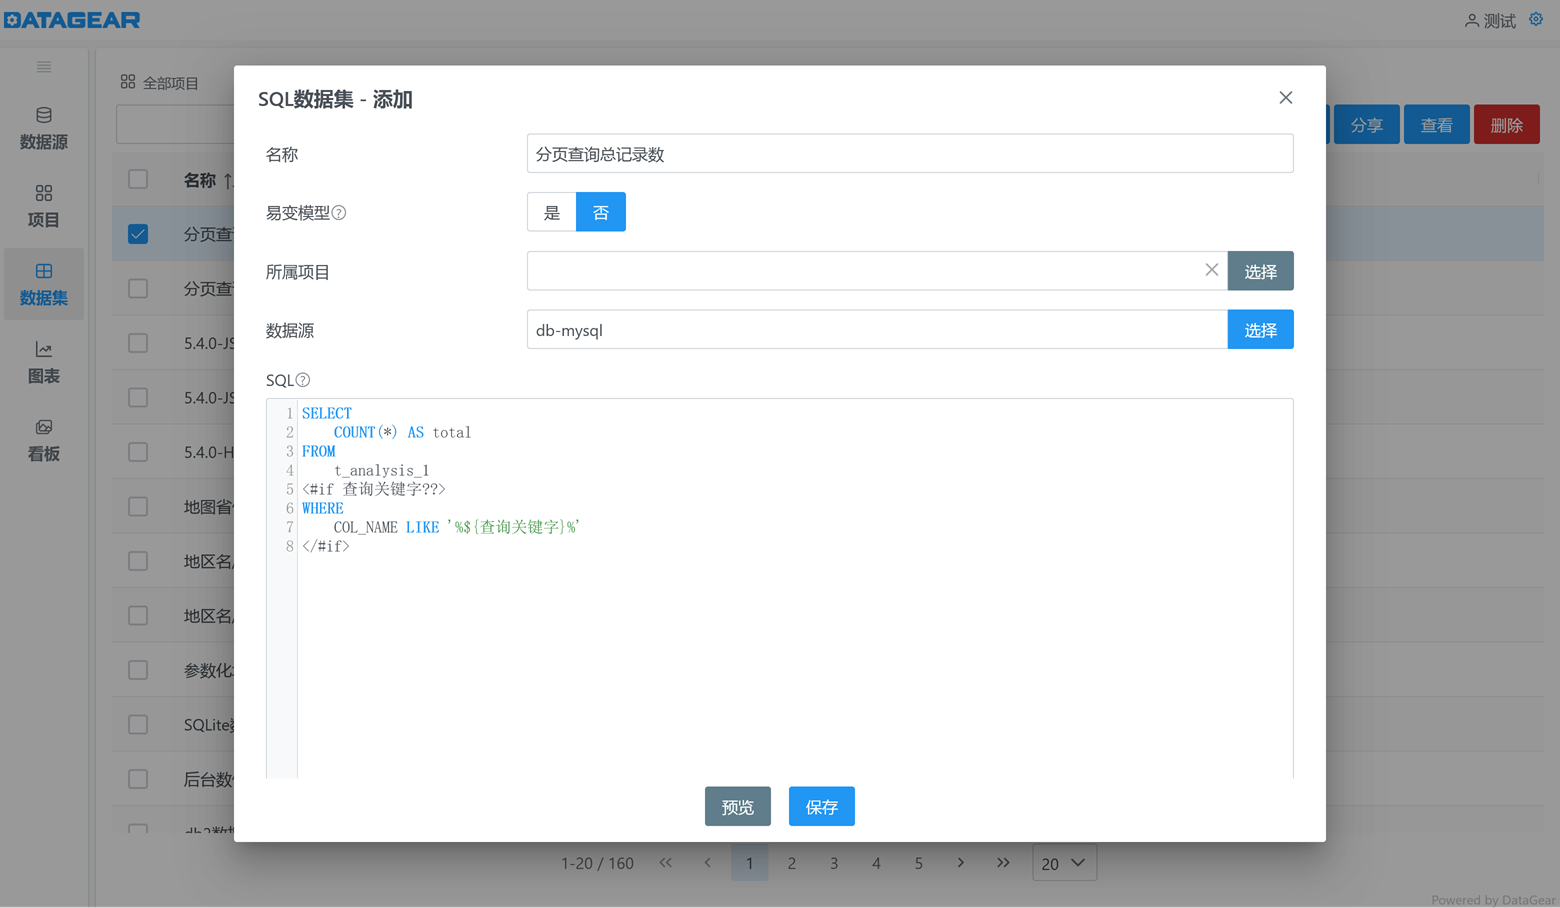1560x908 pixels.
Task: Check the 地图省 row checkbox
Action: 138,506
